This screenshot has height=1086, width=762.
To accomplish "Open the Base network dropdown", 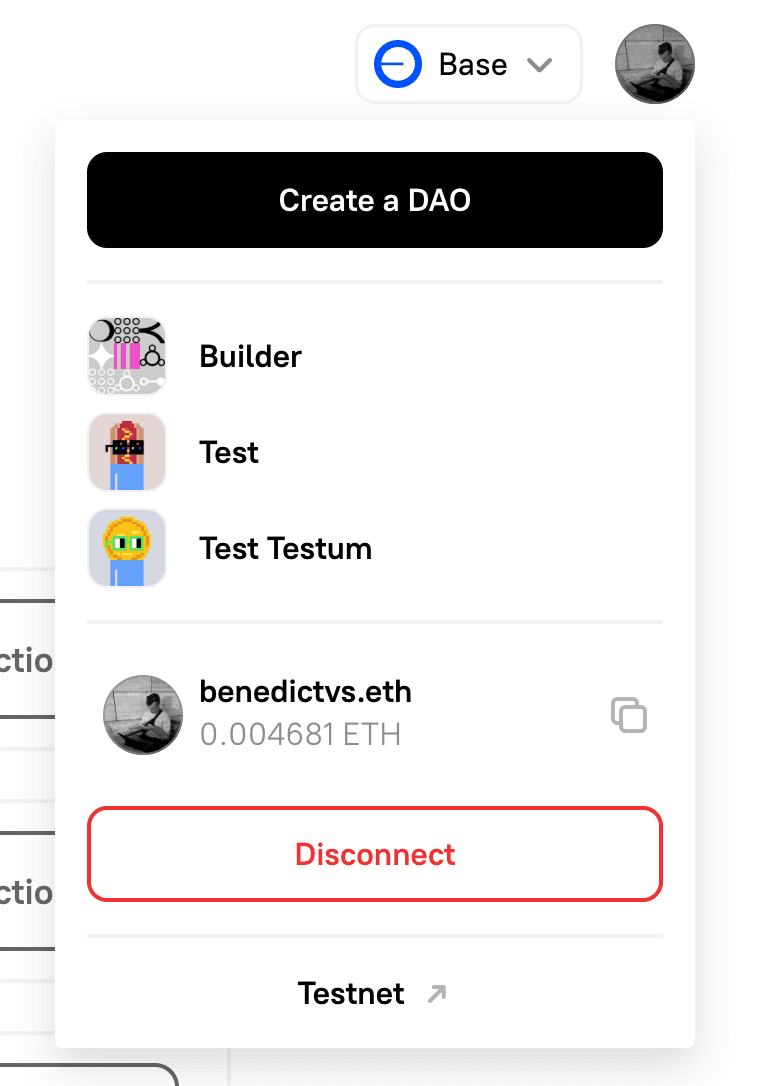I will click(469, 64).
